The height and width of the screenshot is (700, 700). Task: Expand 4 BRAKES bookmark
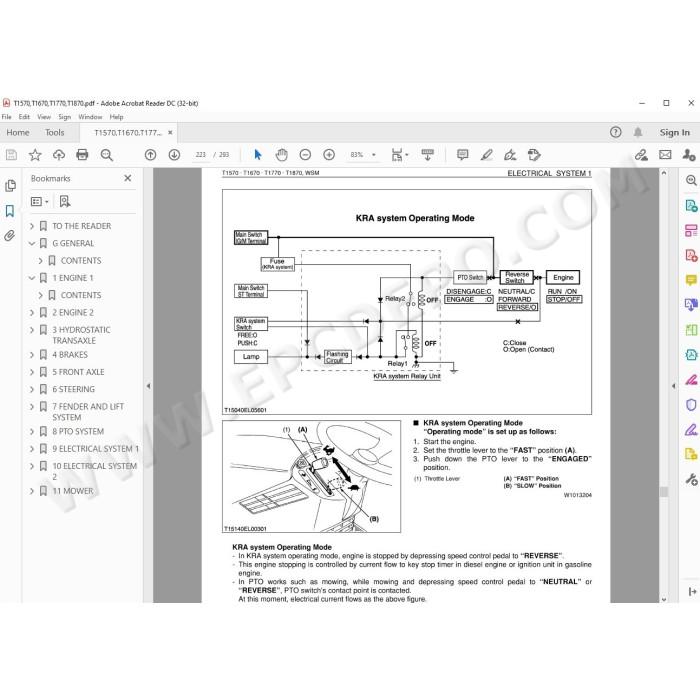click(32, 355)
